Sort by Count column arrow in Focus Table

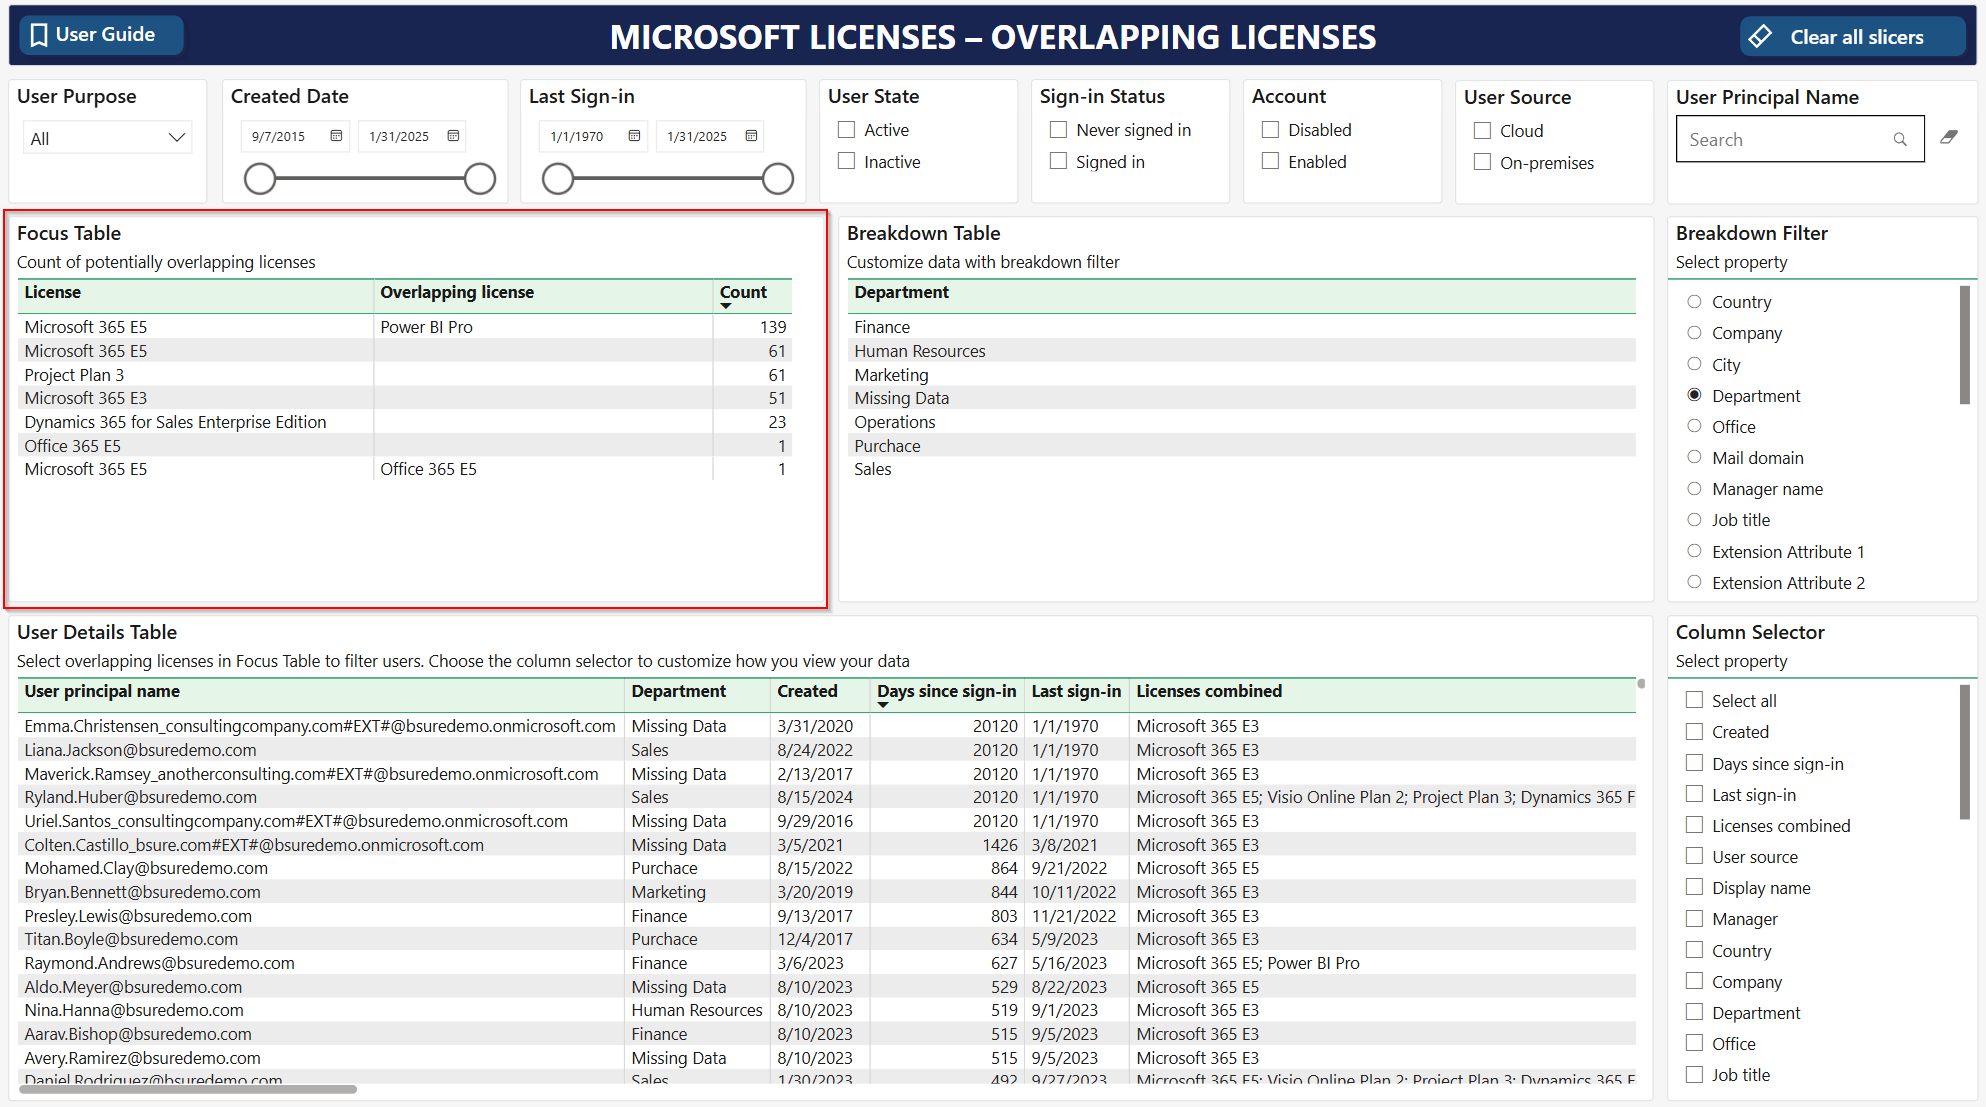tap(726, 306)
